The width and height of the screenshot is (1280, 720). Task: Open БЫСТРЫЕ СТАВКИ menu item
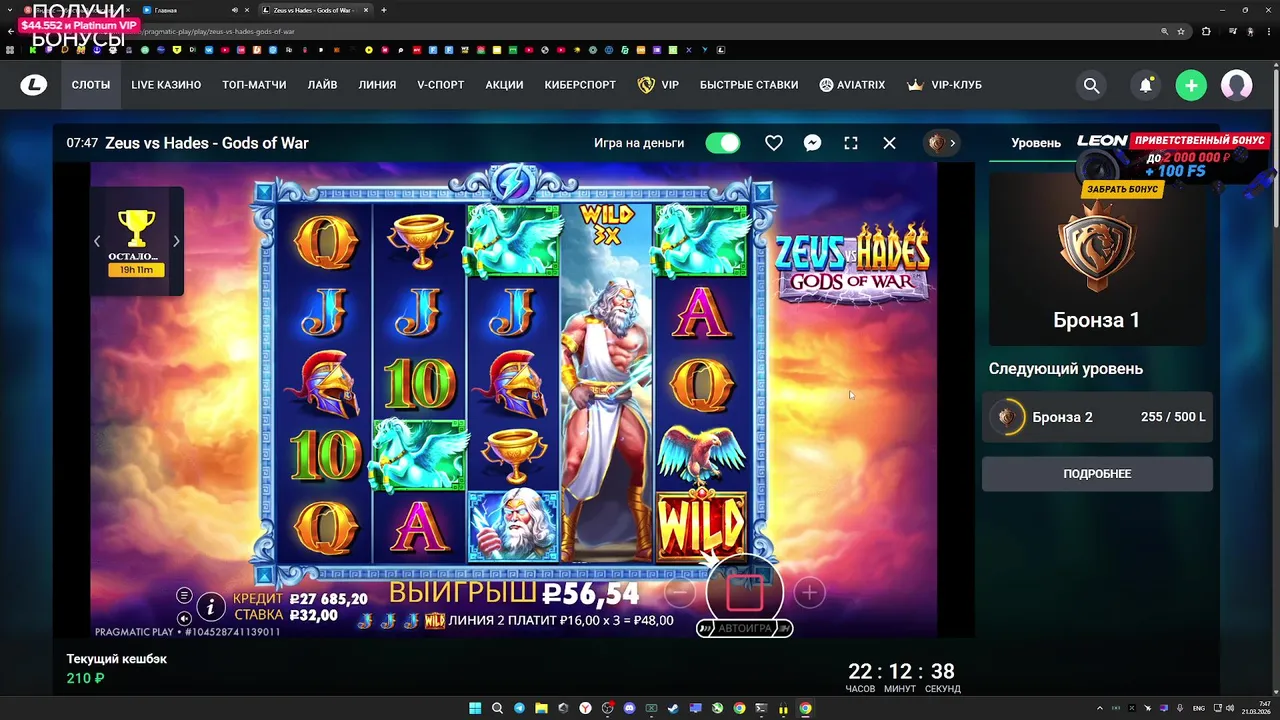coord(749,85)
